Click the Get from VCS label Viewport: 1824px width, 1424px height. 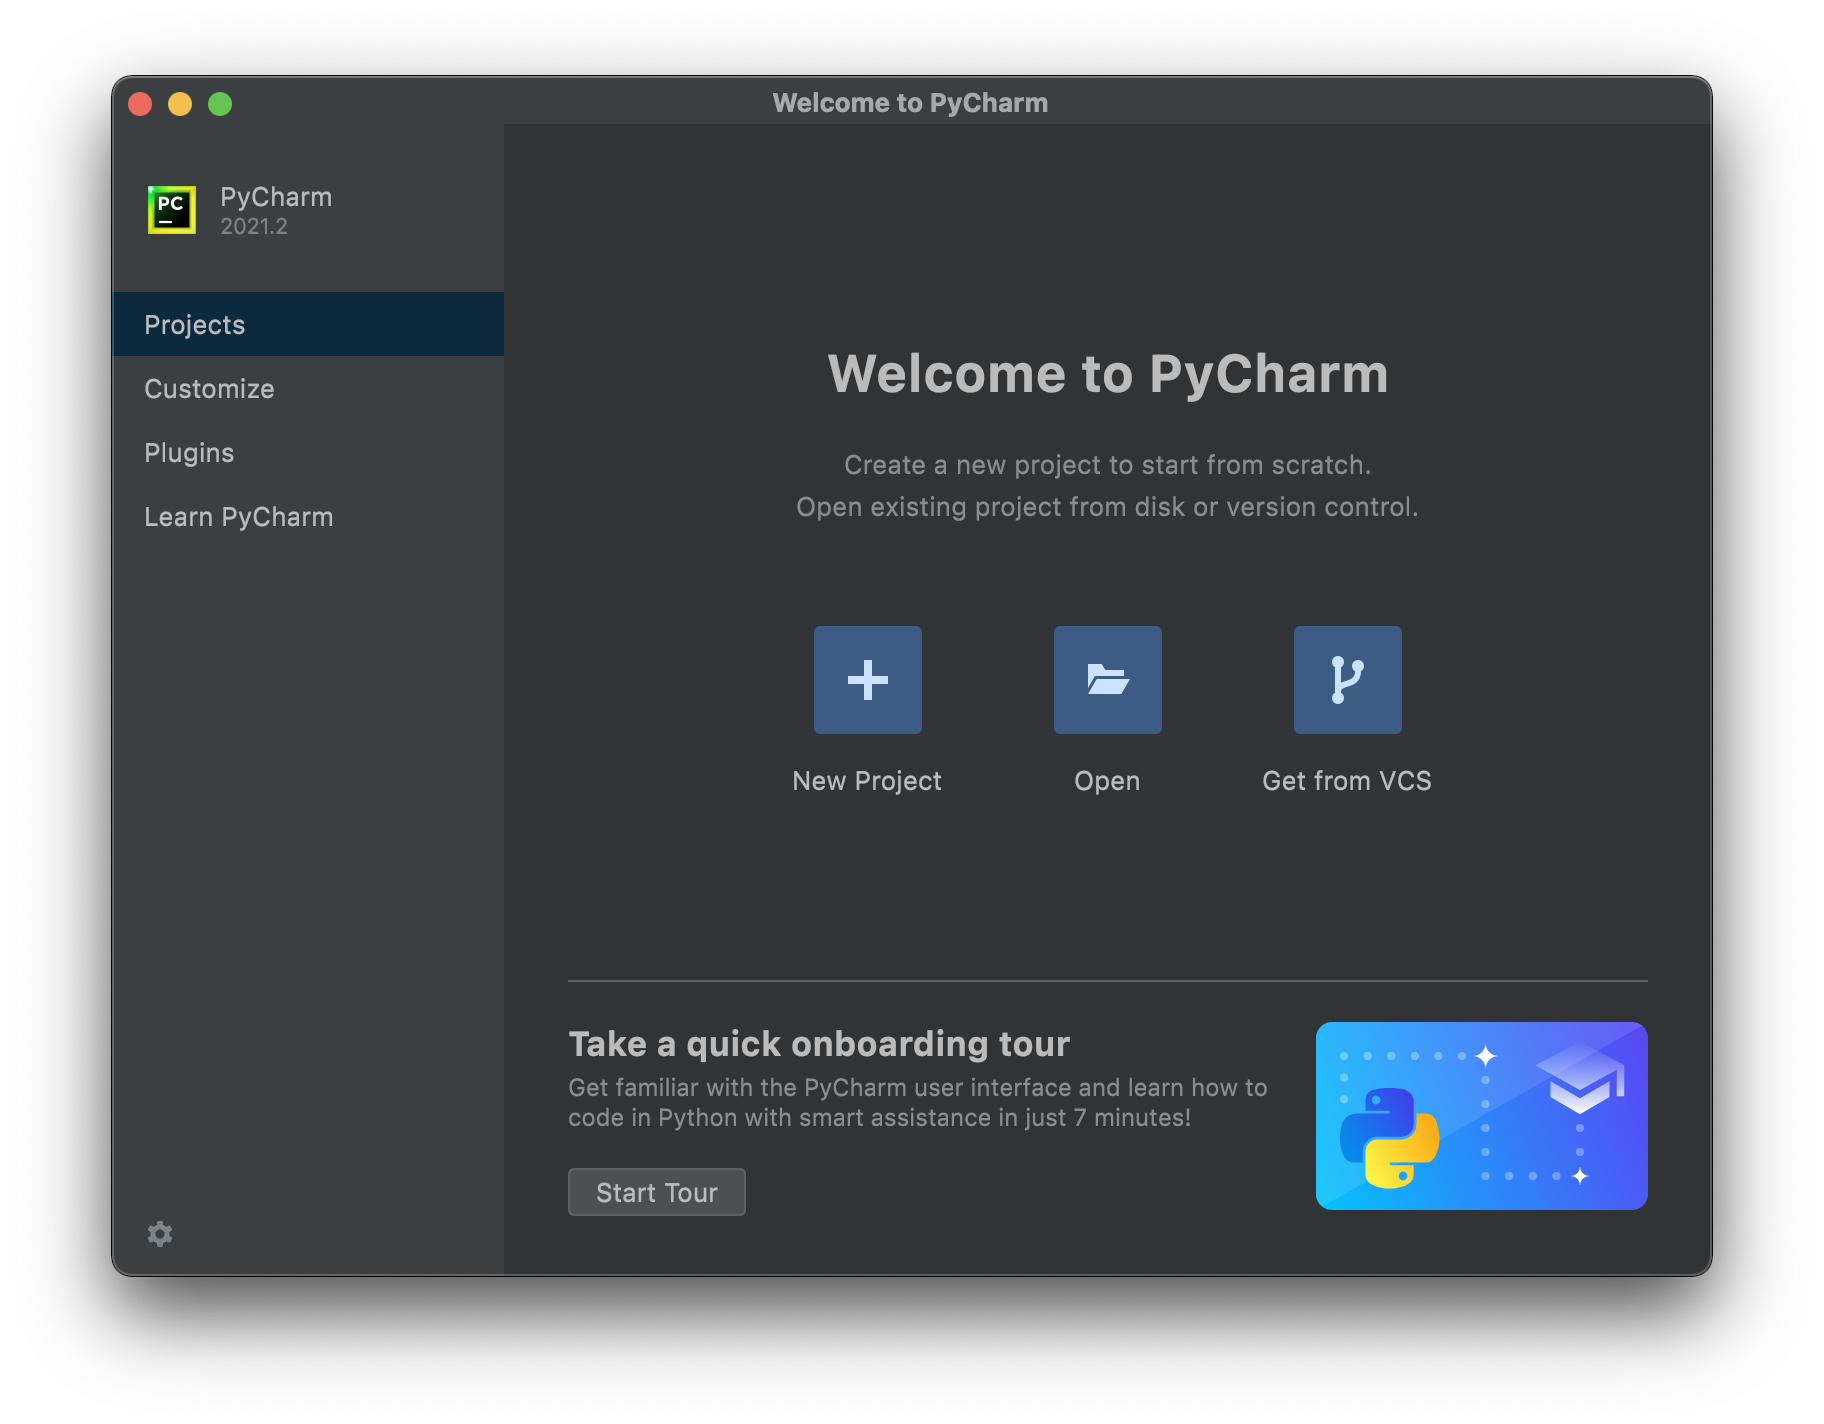1347,781
